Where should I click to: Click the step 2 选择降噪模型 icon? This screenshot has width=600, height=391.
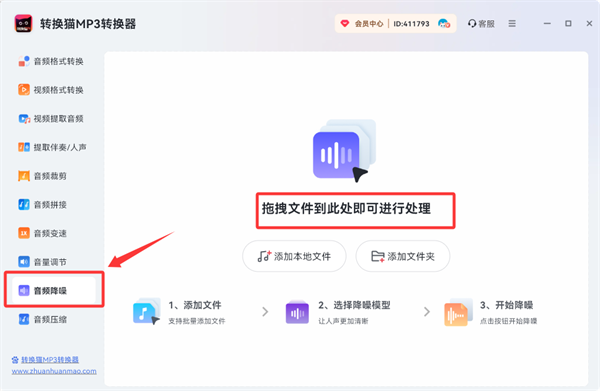pos(297,312)
